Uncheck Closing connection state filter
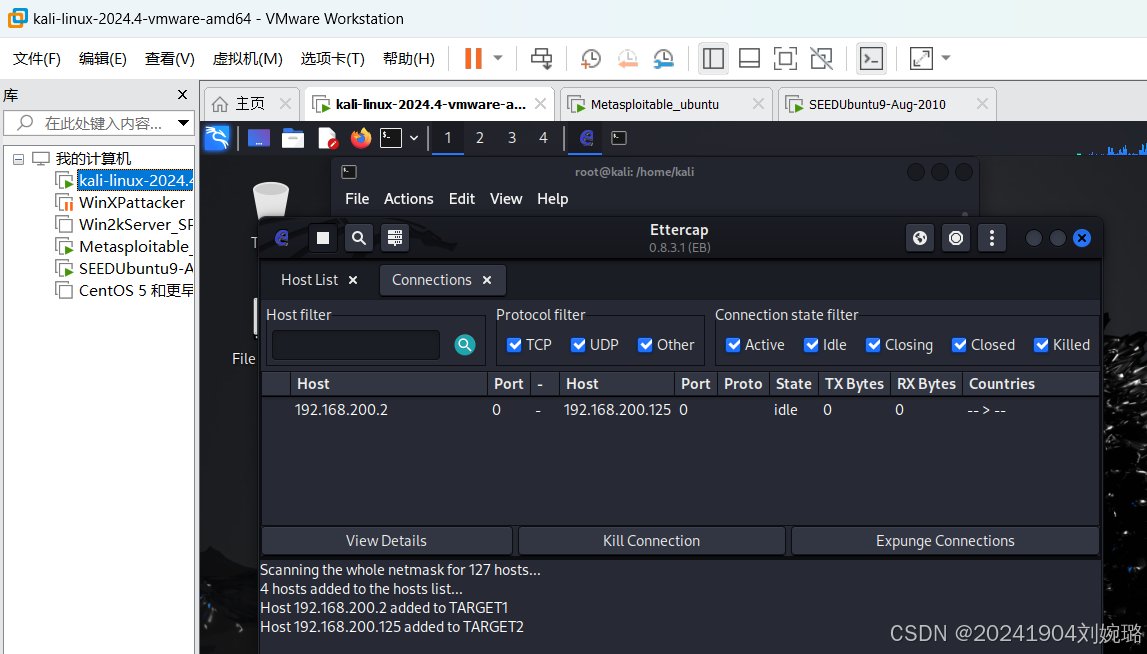This screenshot has height=654, width=1147. tap(873, 345)
